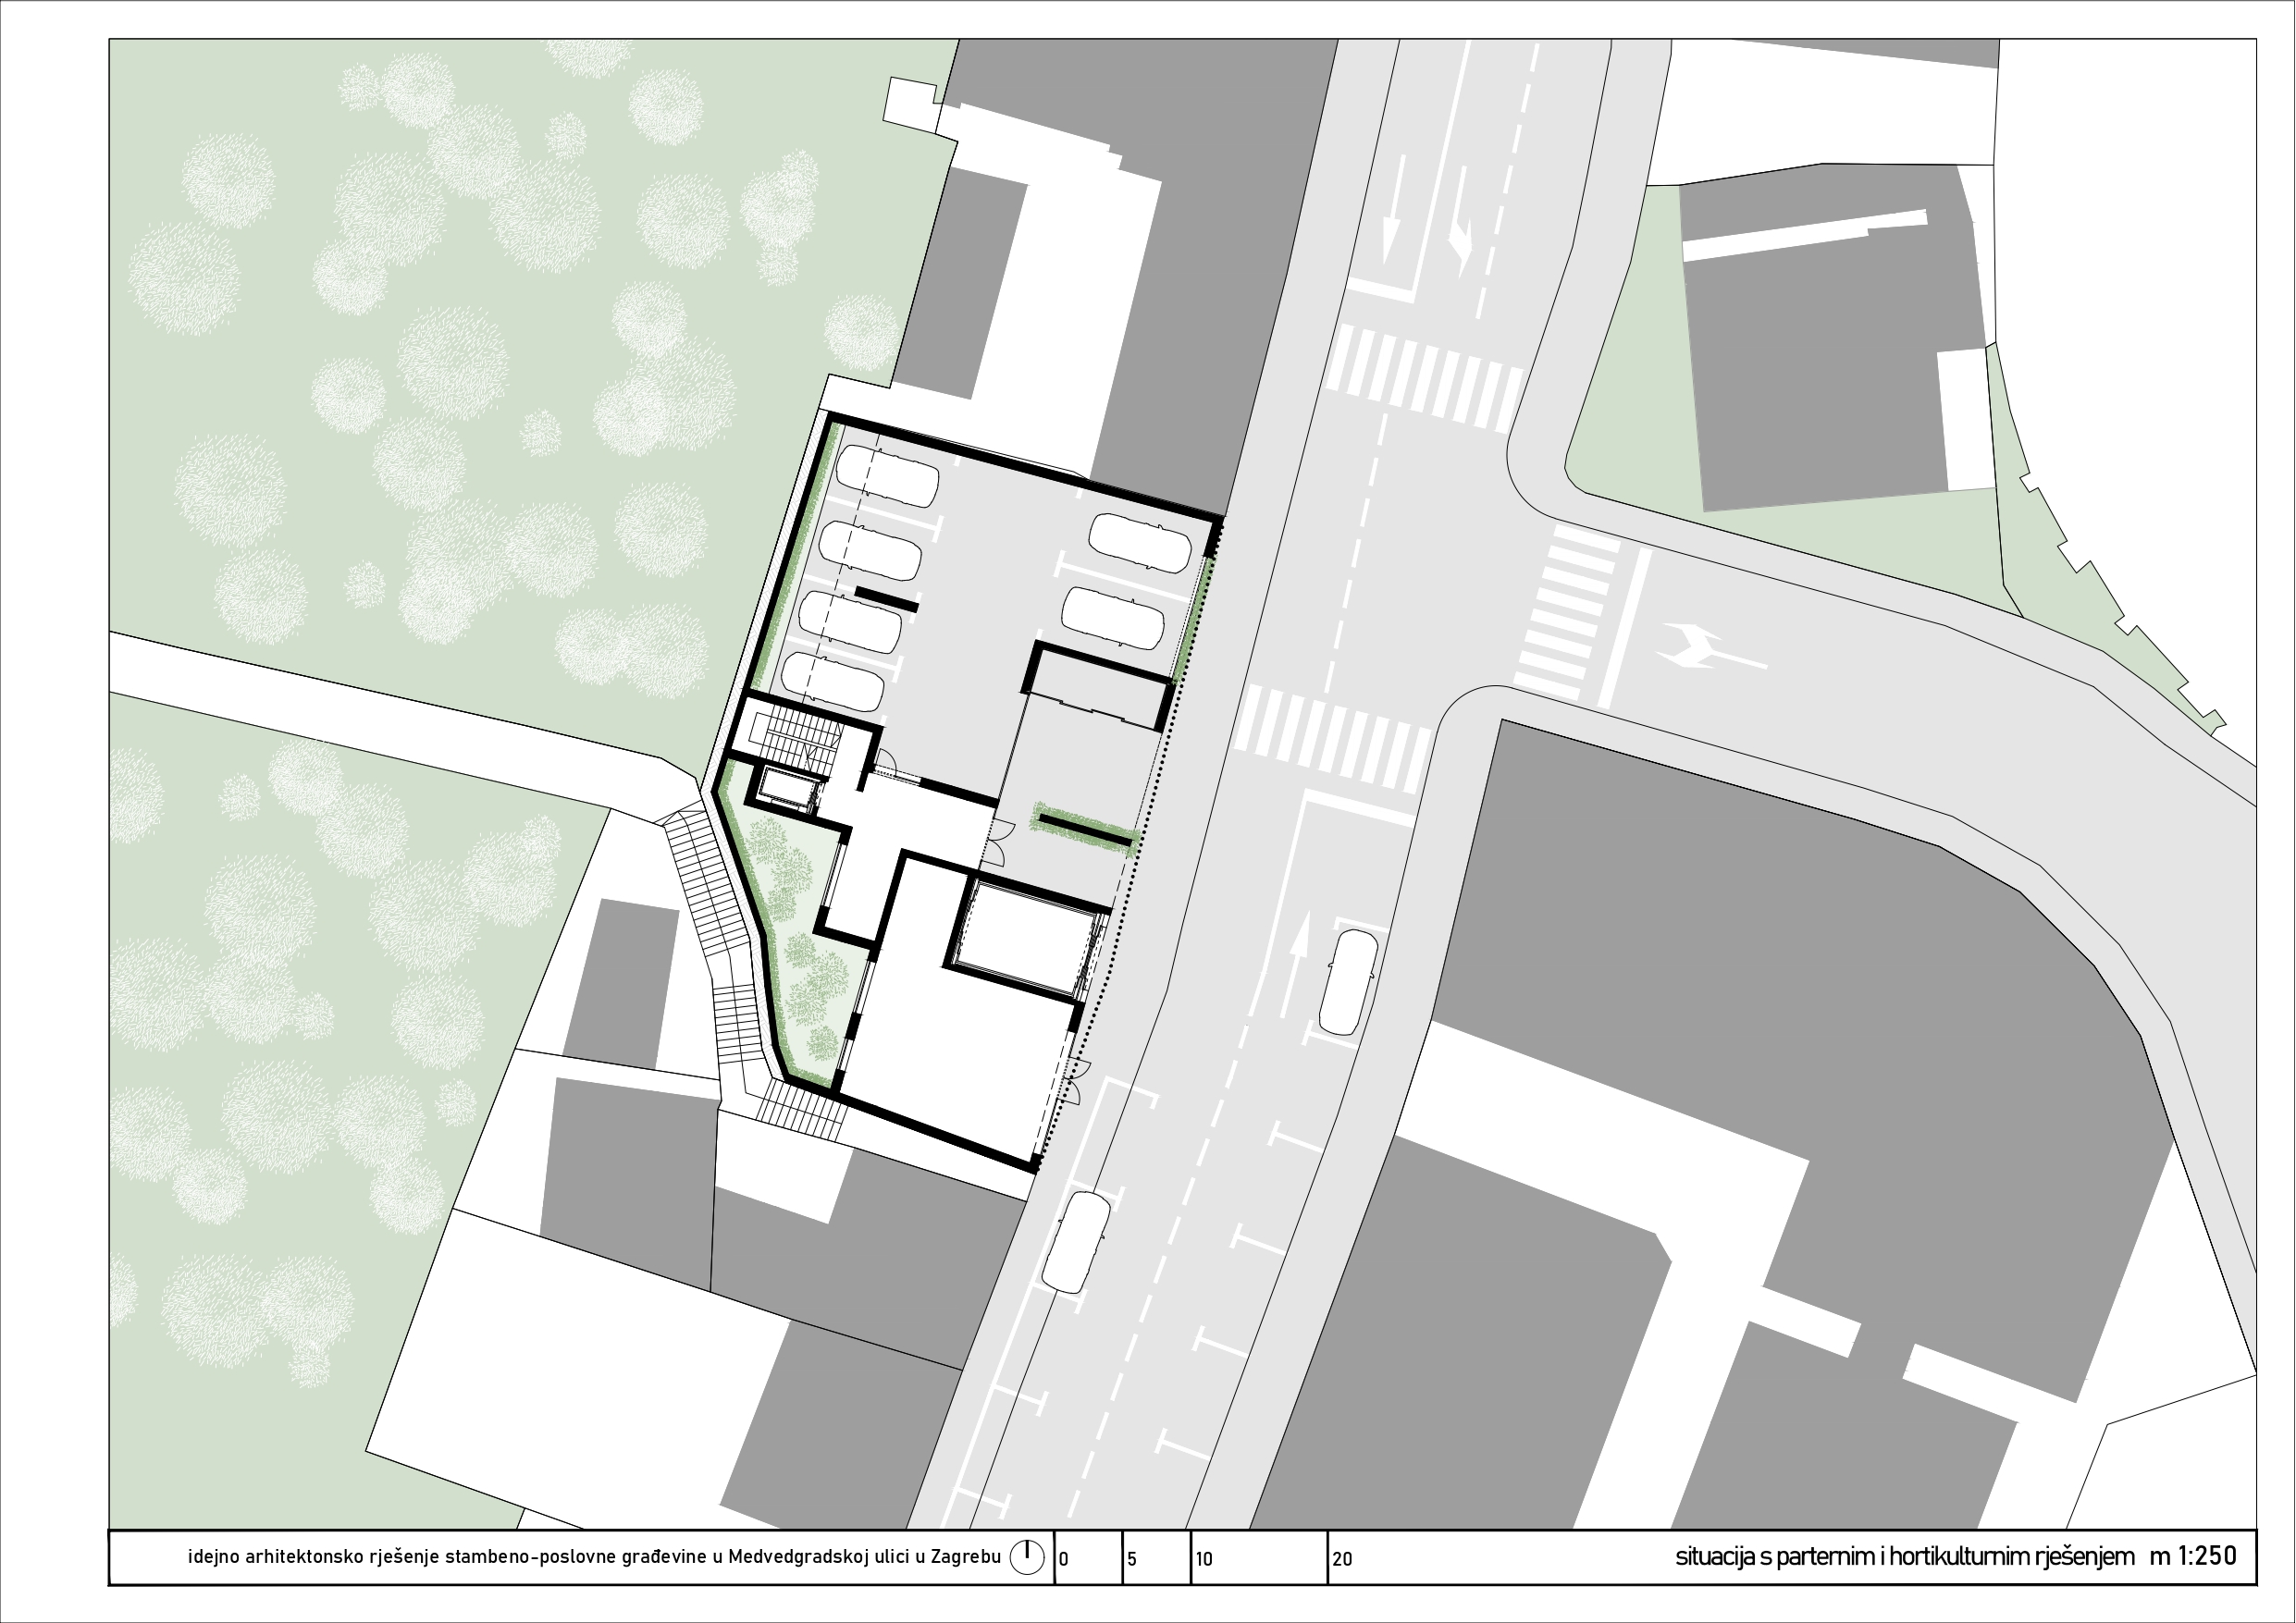The height and width of the screenshot is (1623, 2296).
Task: Click the elevator shaft beside the staircase
Action: coord(788,789)
